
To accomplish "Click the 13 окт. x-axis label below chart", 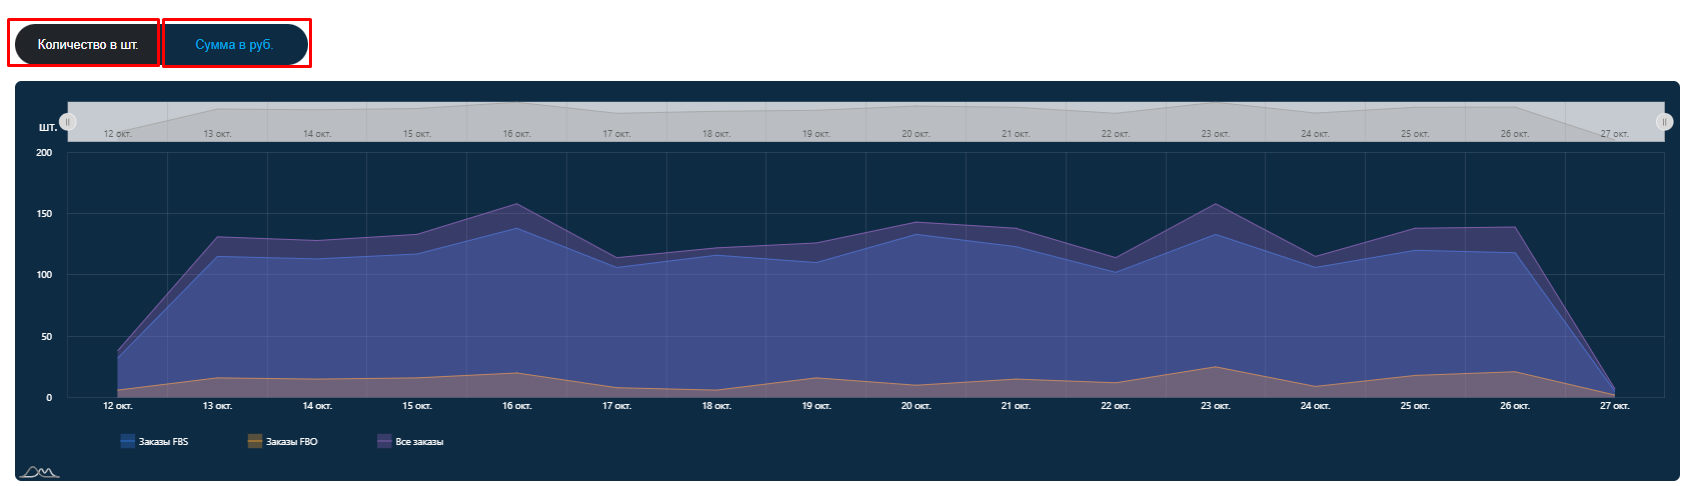I will pyautogui.click(x=217, y=406).
